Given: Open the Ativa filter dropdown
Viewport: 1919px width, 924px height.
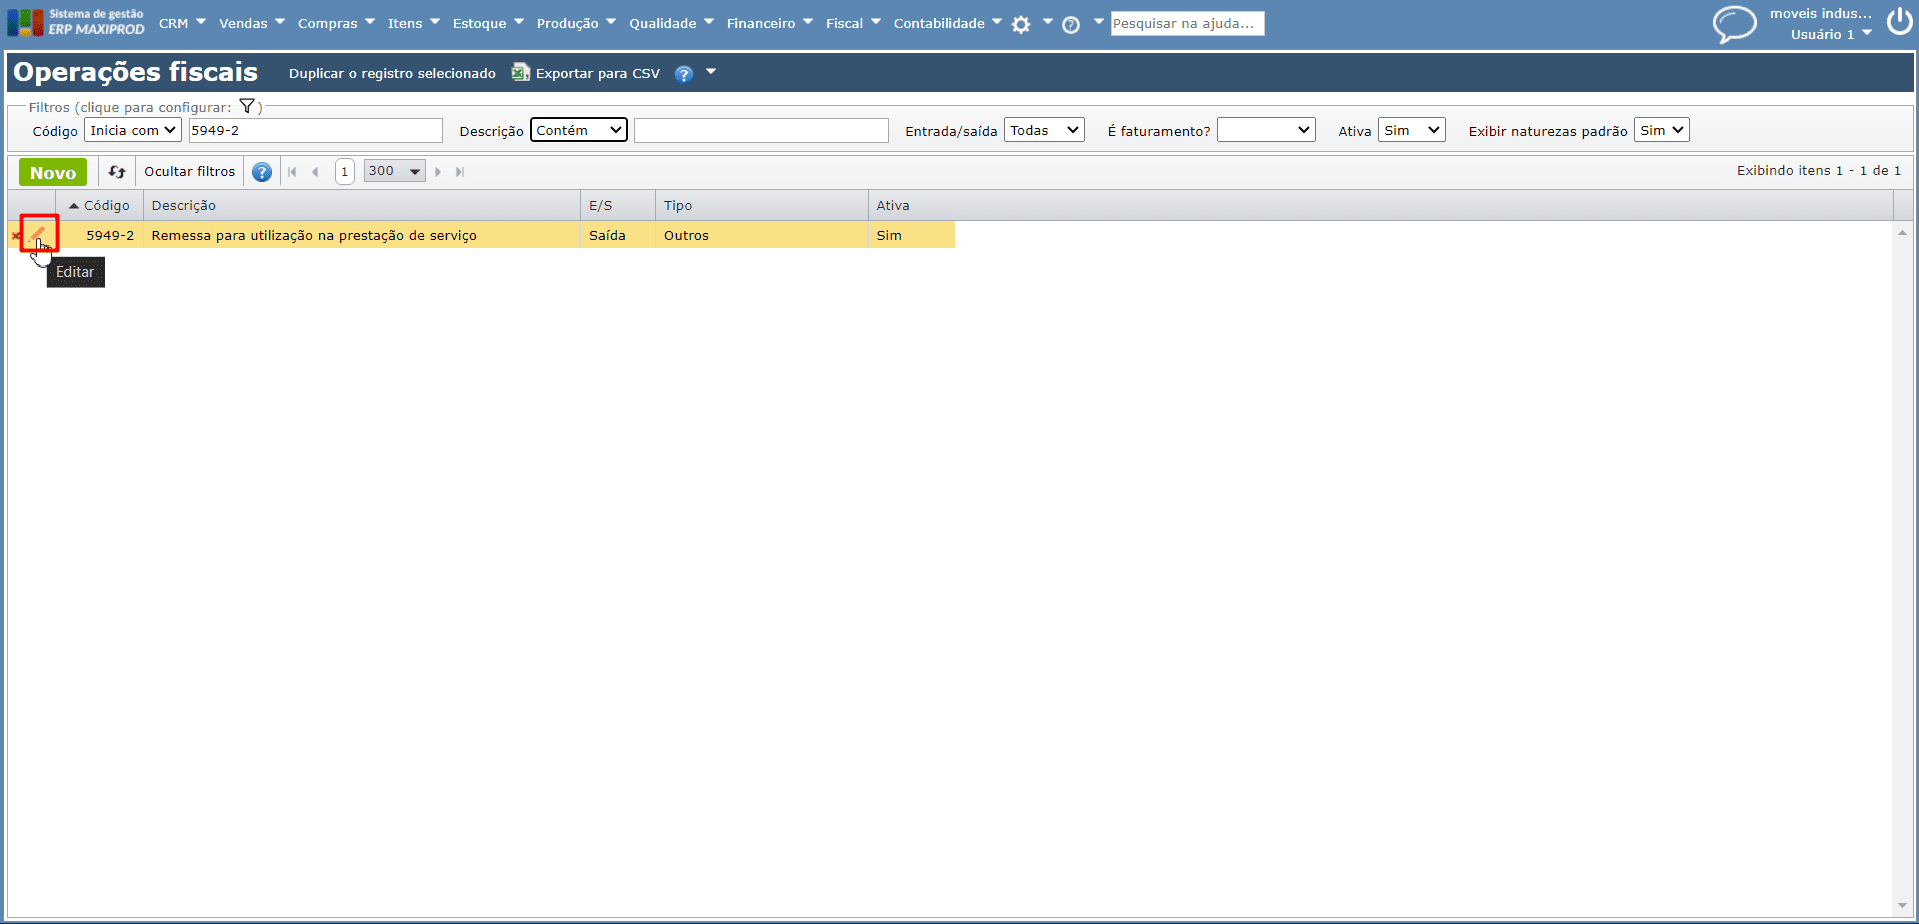Looking at the screenshot, I should point(1412,130).
